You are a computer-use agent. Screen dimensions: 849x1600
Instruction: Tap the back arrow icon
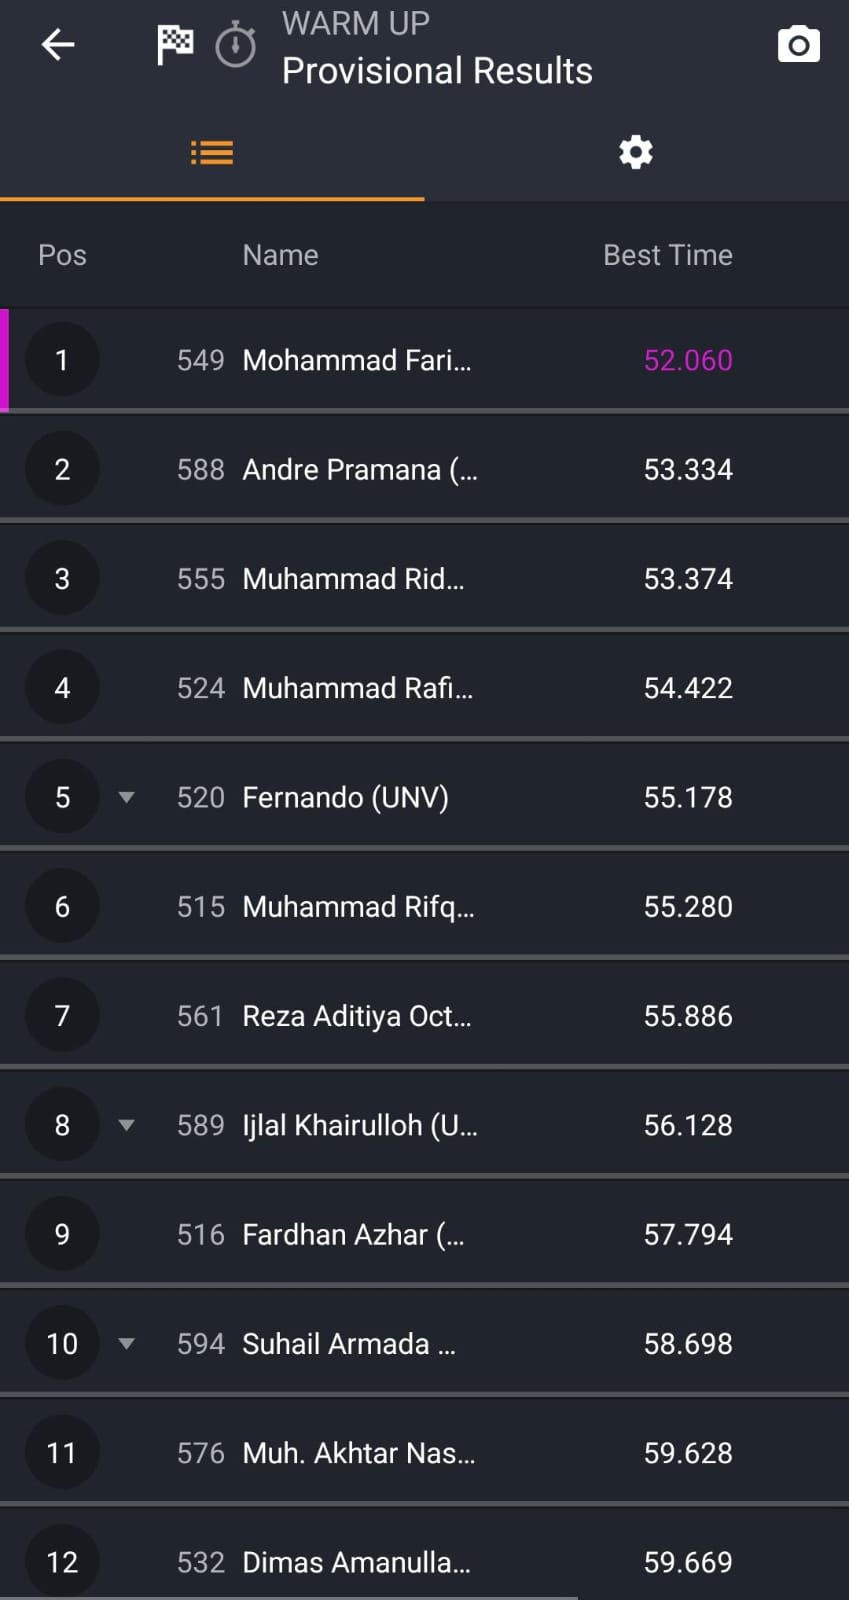(x=58, y=45)
